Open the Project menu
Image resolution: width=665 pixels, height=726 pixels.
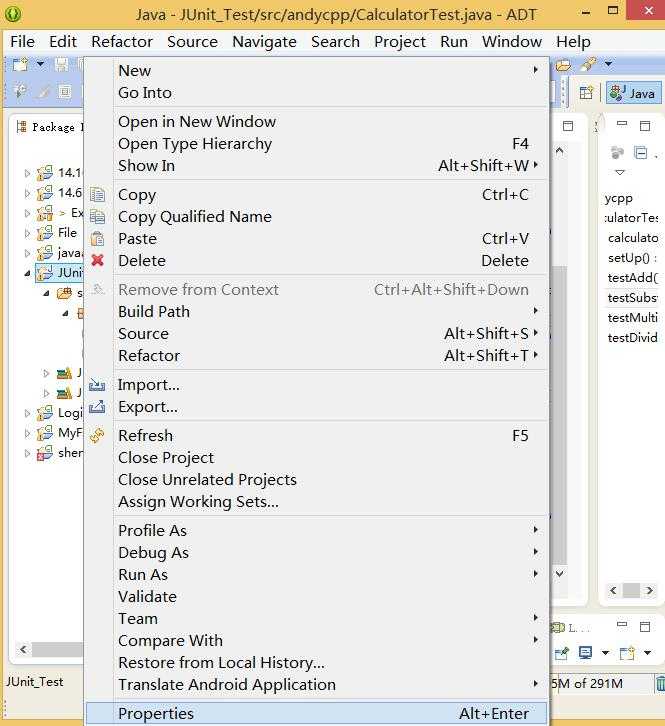point(400,42)
